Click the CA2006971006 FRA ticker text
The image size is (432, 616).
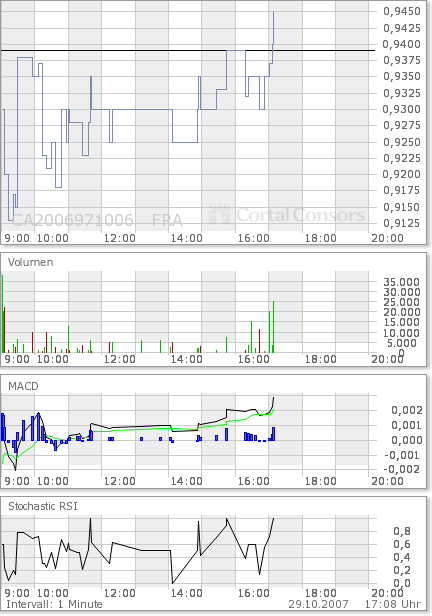coord(97,220)
